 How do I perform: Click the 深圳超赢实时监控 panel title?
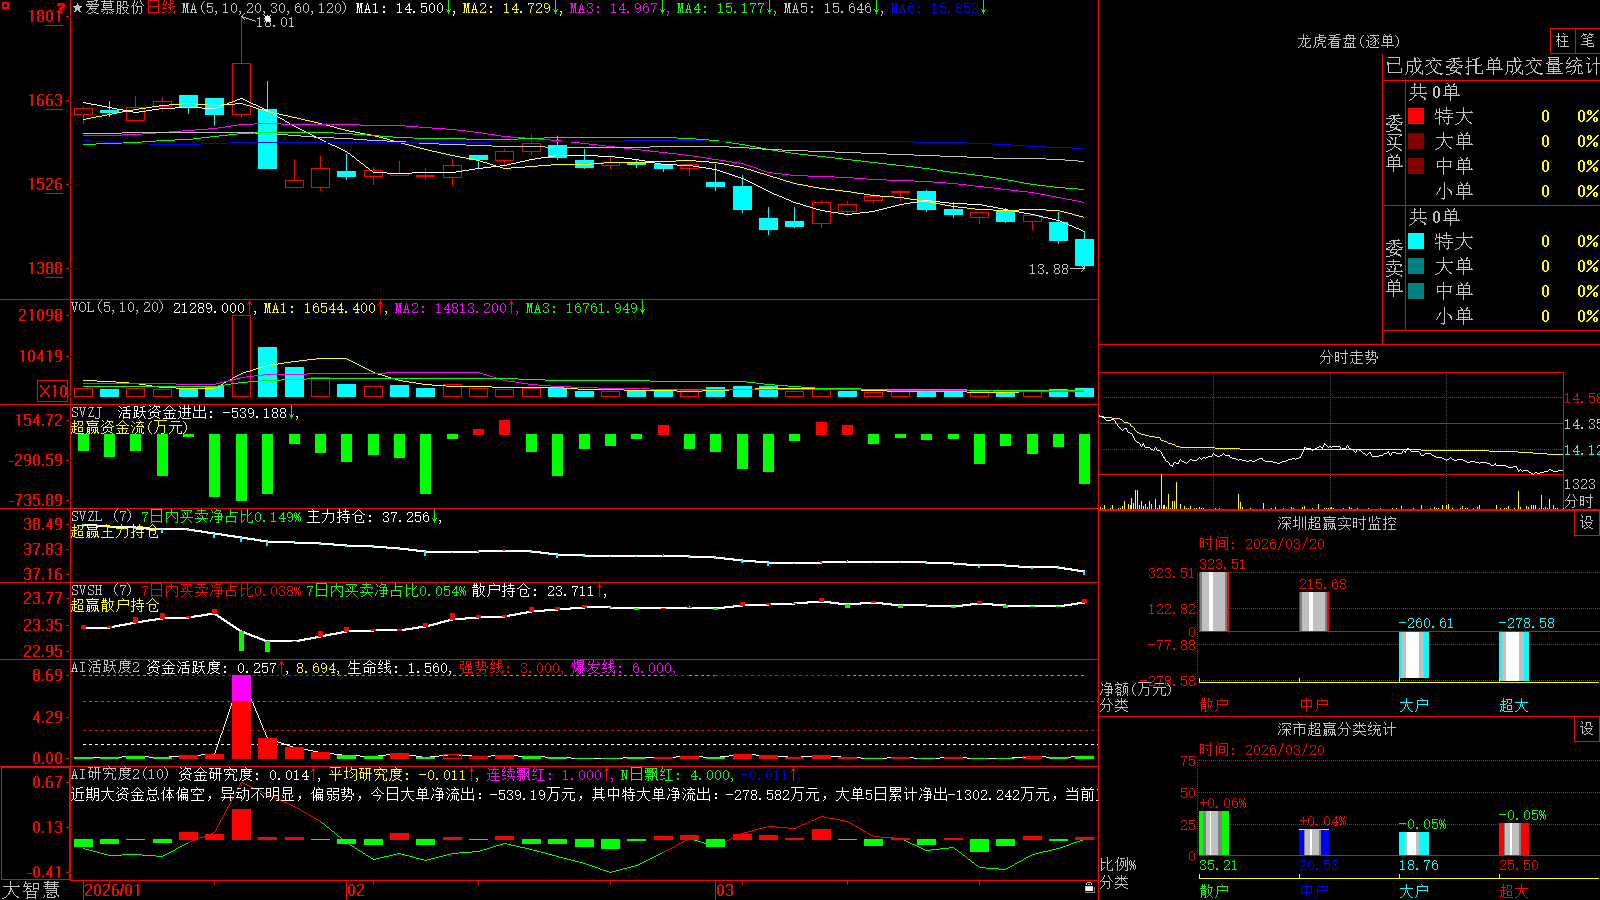[x=1337, y=523]
